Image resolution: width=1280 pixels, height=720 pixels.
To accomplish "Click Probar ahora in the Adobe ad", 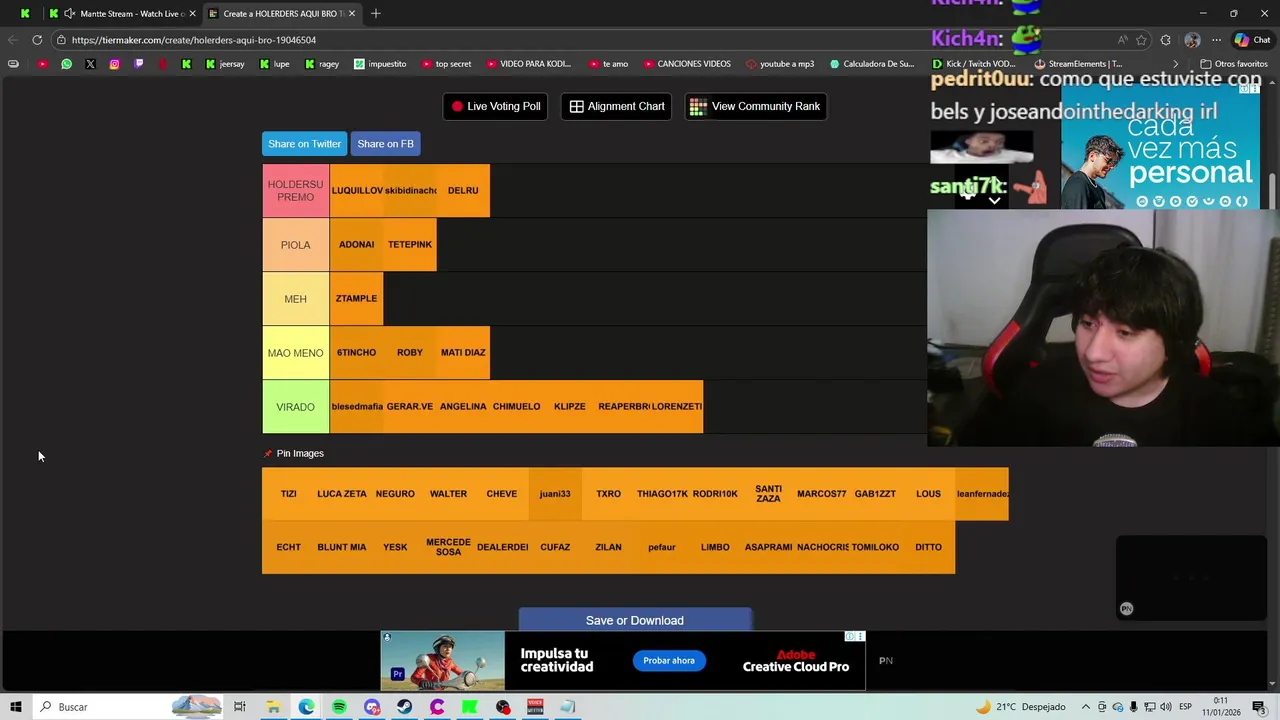I will [669, 660].
